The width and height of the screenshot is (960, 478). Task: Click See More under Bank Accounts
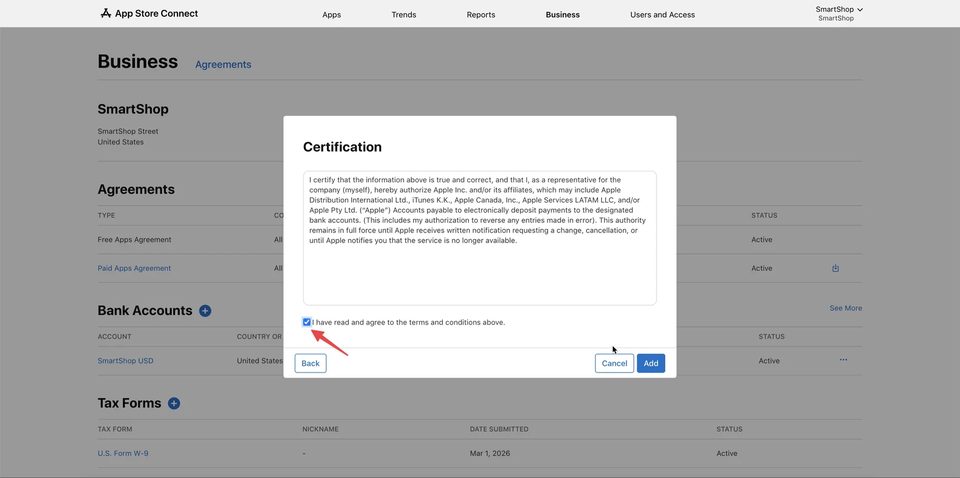click(x=846, y=308)
